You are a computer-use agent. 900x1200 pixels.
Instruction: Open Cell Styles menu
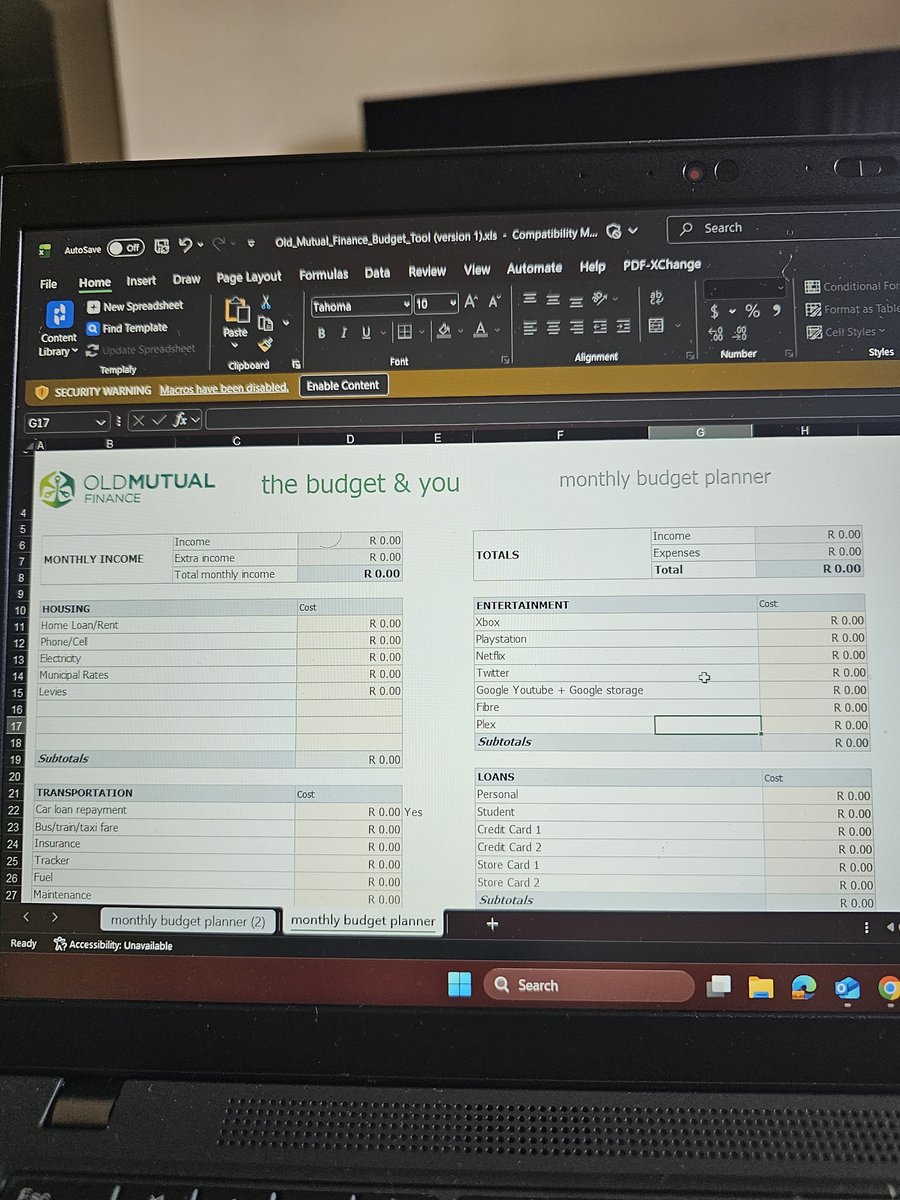[x=846, y=332]
